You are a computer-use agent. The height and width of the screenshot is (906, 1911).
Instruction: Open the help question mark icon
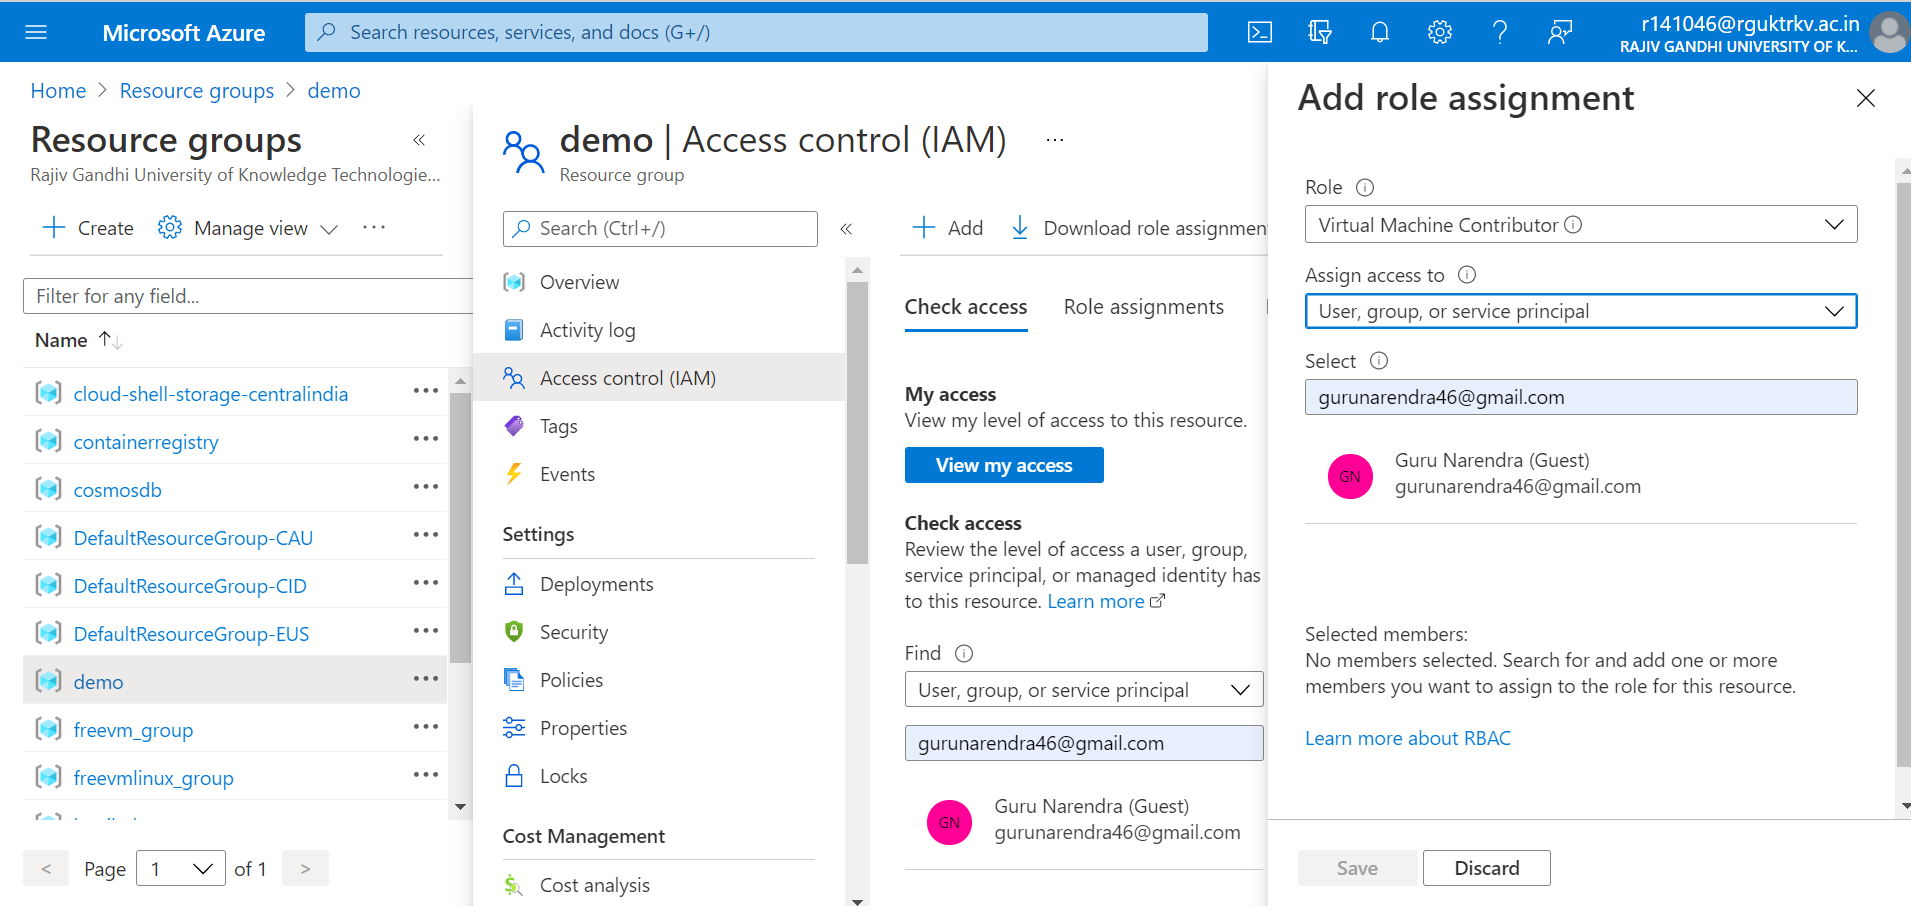[1499, 31]
